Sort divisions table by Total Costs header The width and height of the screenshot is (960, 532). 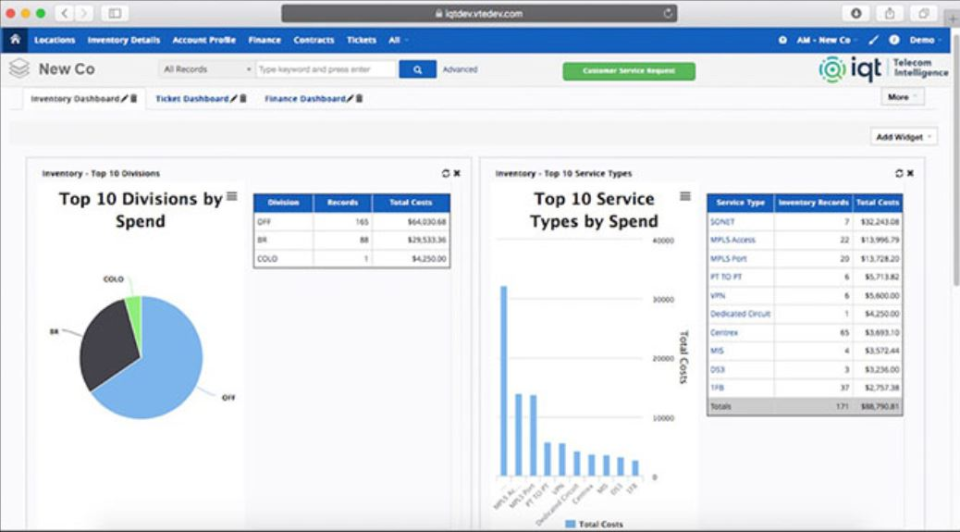411,203
